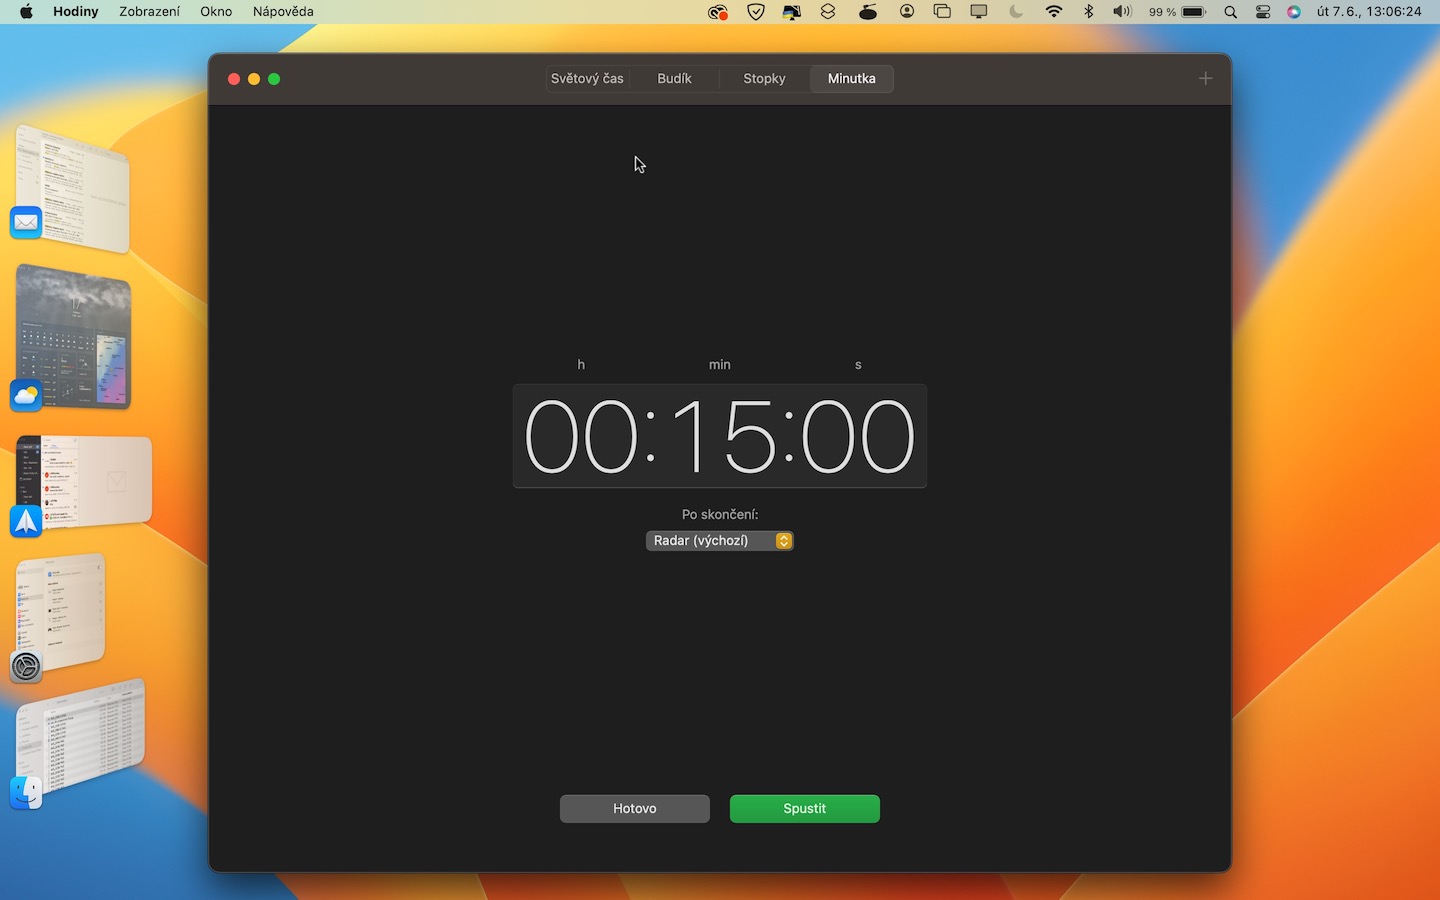Open Stage Manager menu bar icon
Screen dimensions: 1440x900
tap(942, 12)
